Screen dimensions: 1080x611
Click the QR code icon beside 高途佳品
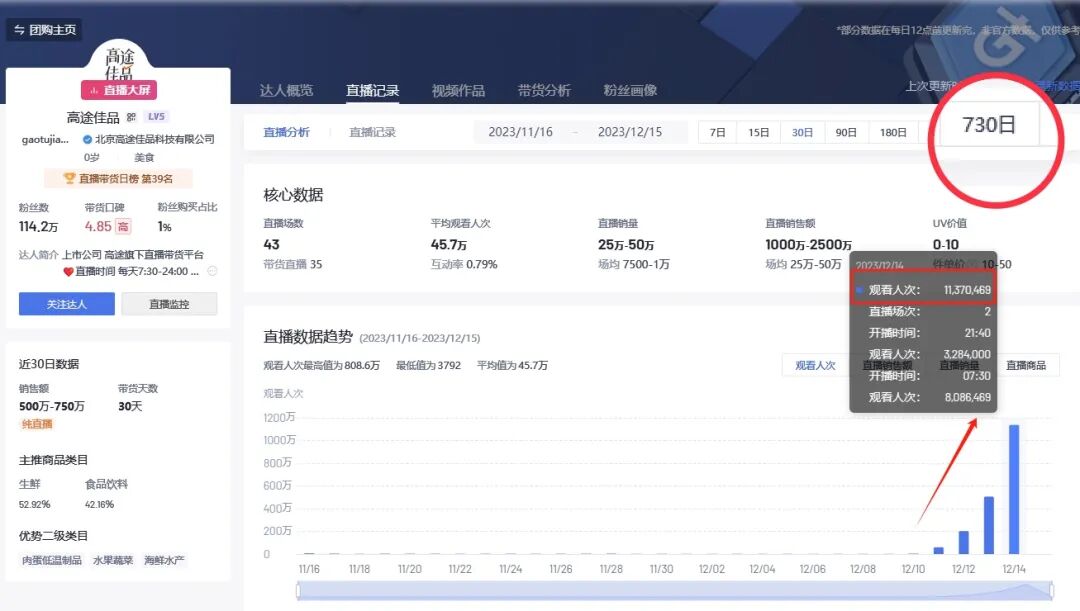(131, 117)
